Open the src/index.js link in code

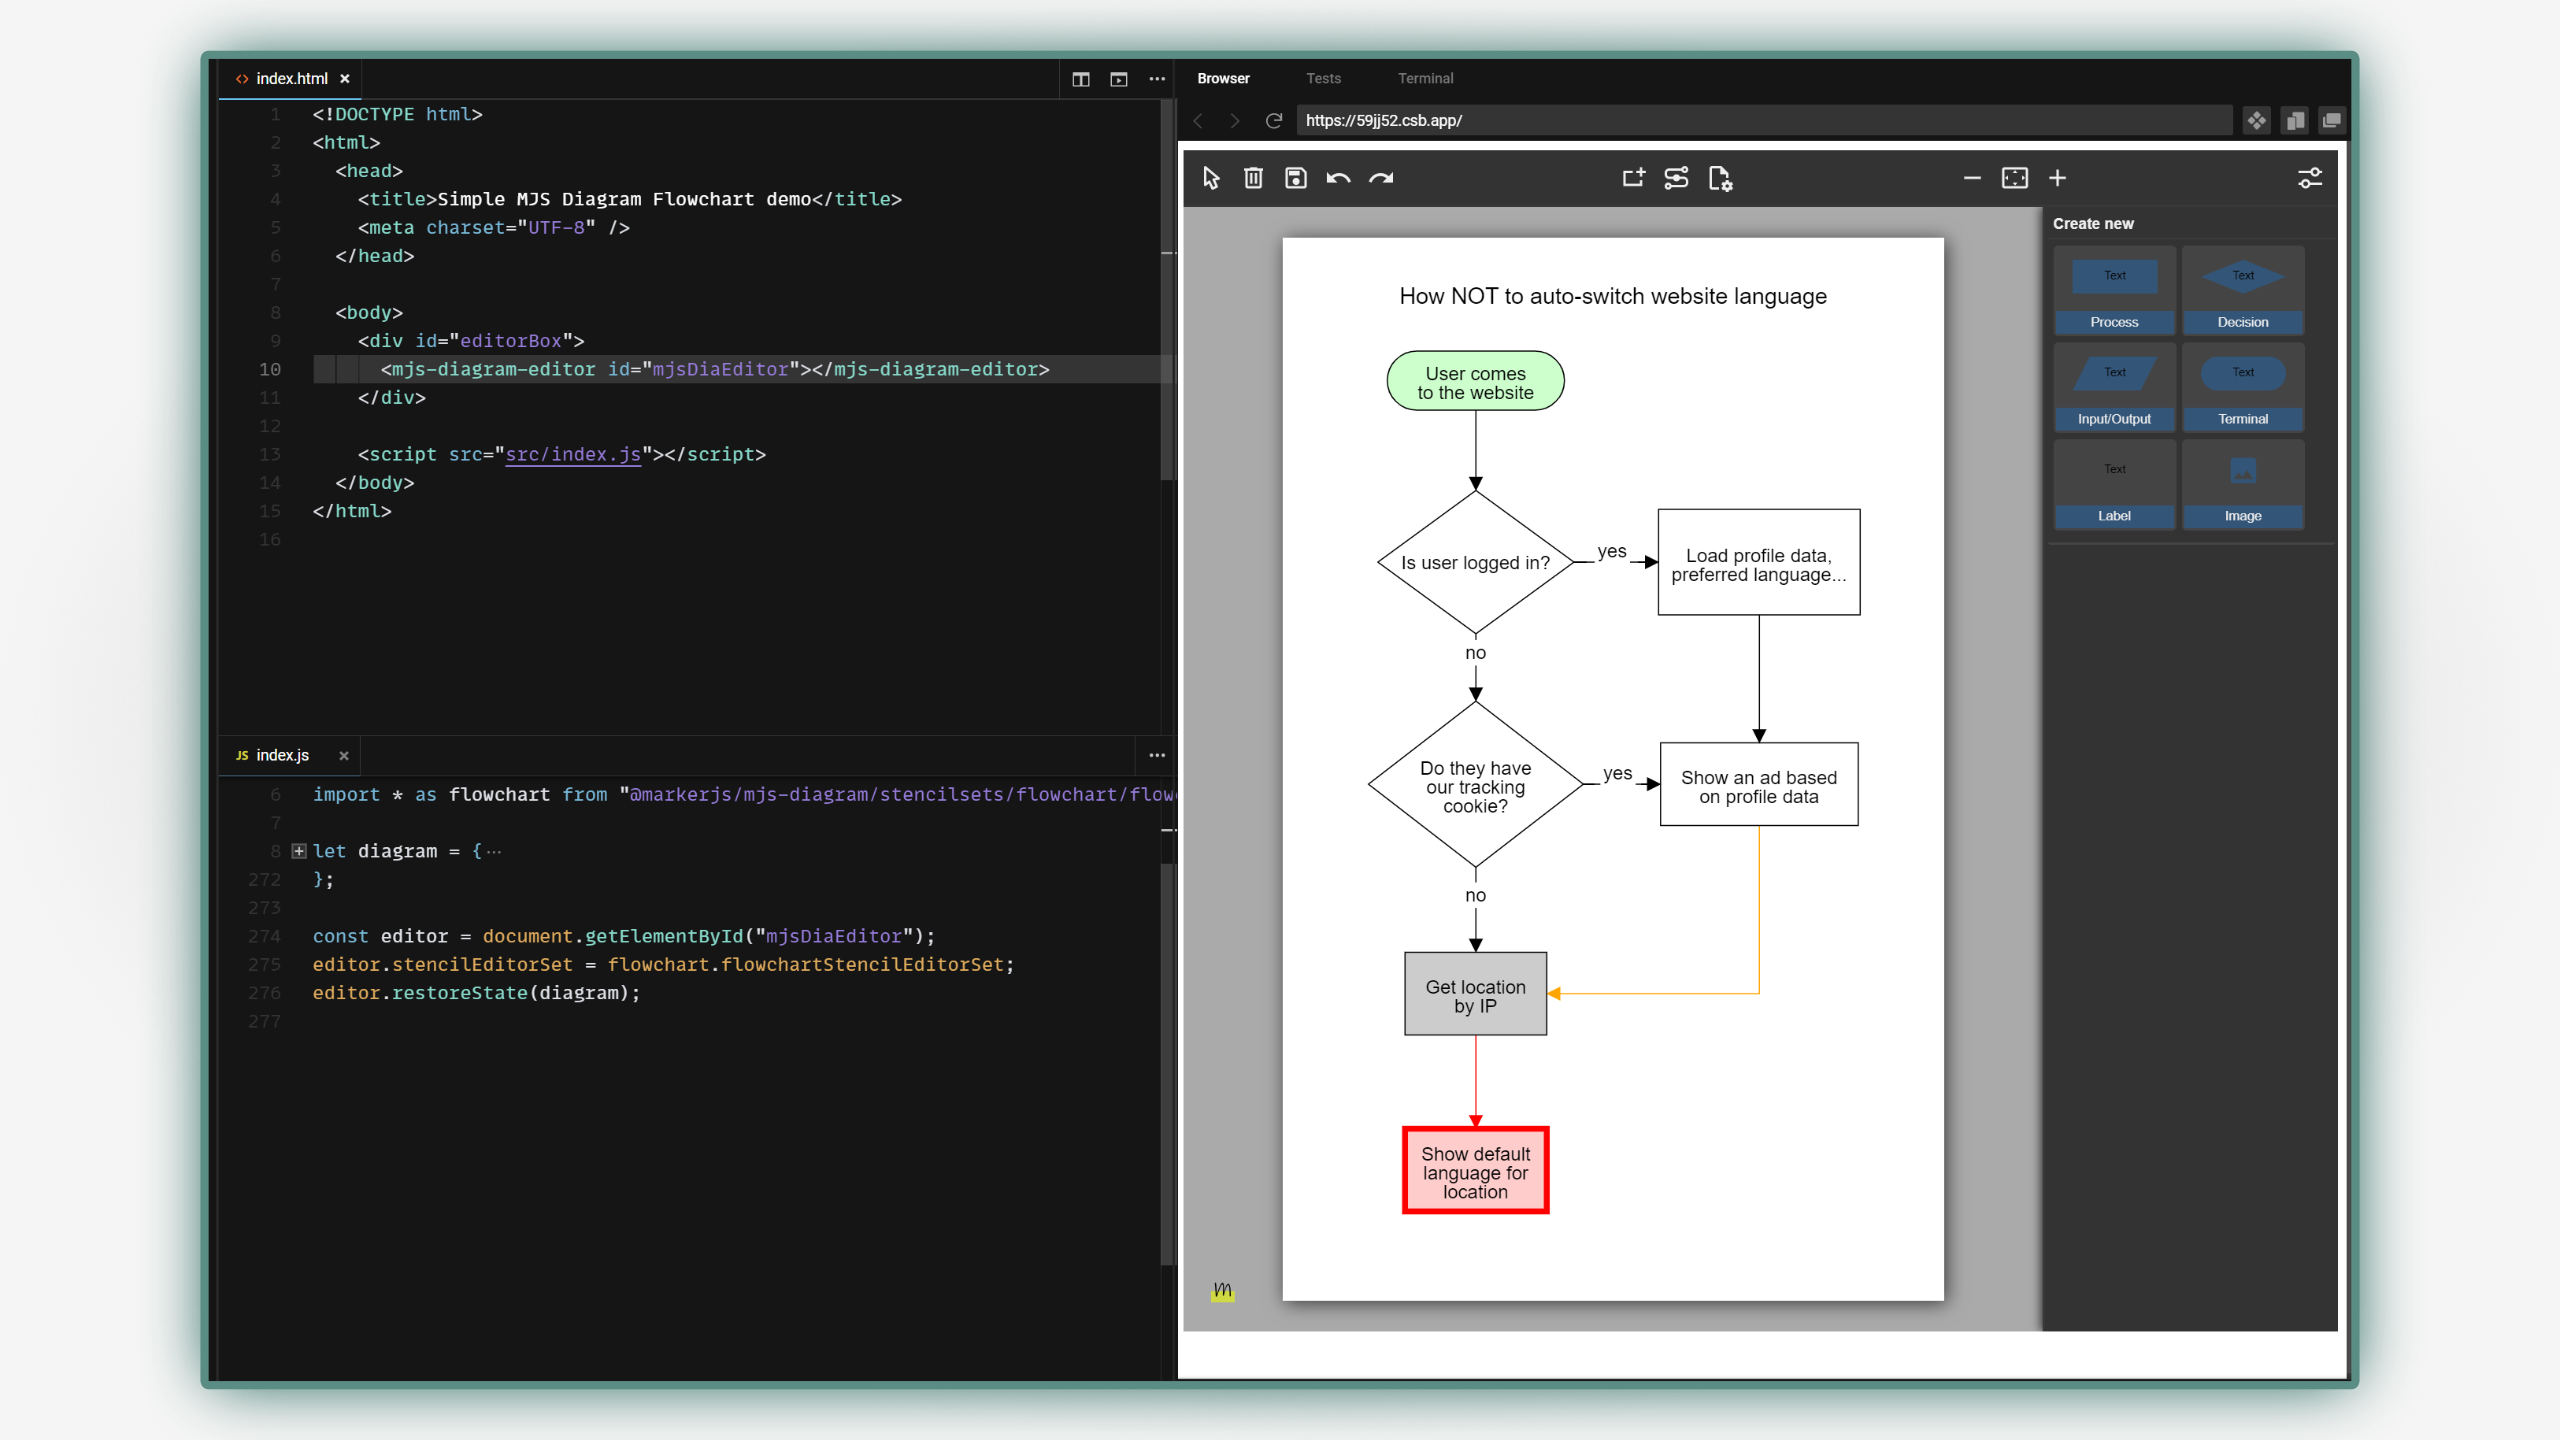[x=573, y=454]
